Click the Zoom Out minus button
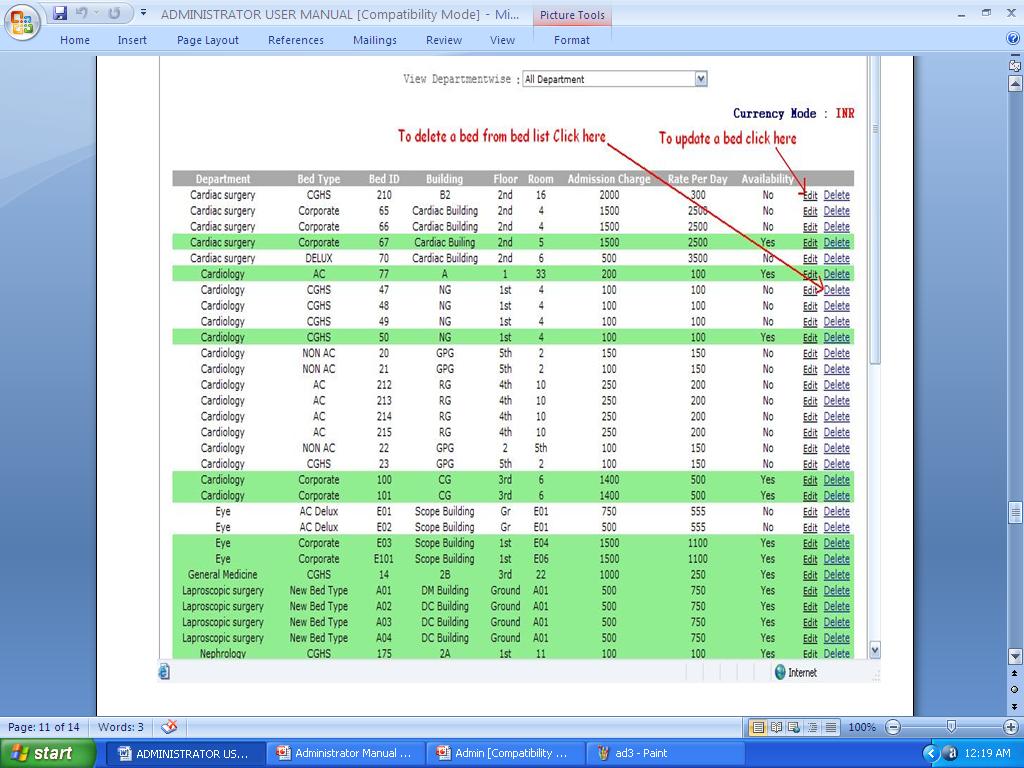This screenshot has width=1024, height=768. pos(893,727)
